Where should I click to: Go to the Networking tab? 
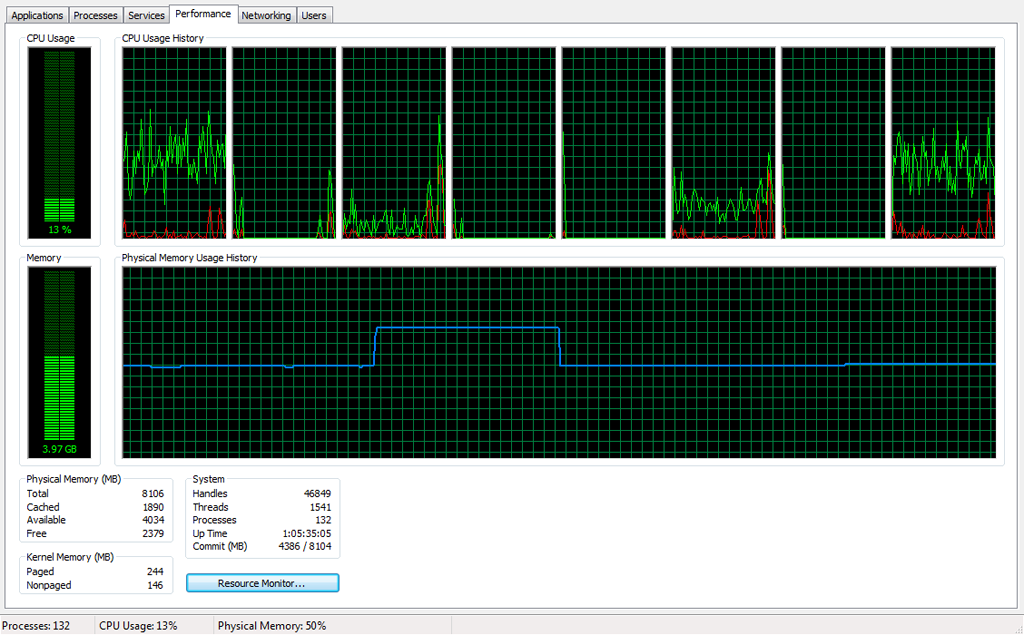[266, 15]
